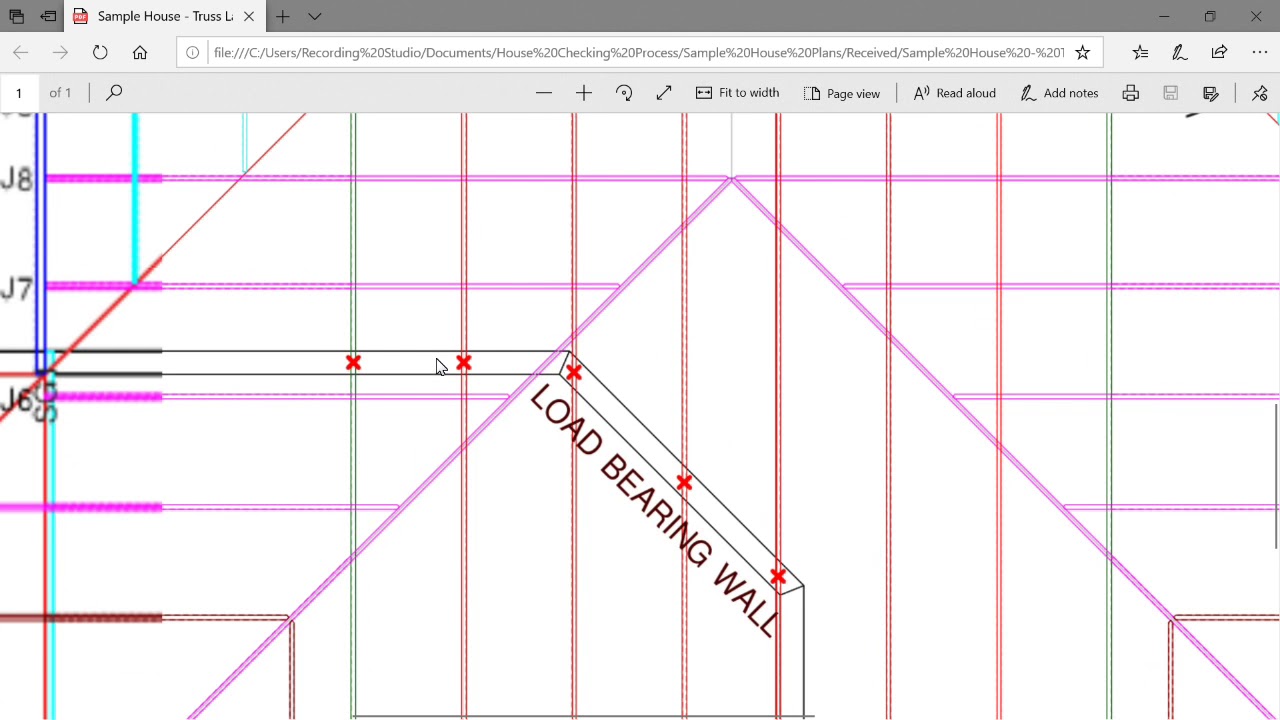Open the Favorites hub
Image resolution: width=1280 pixels, height=720 pixels.
1141,53
